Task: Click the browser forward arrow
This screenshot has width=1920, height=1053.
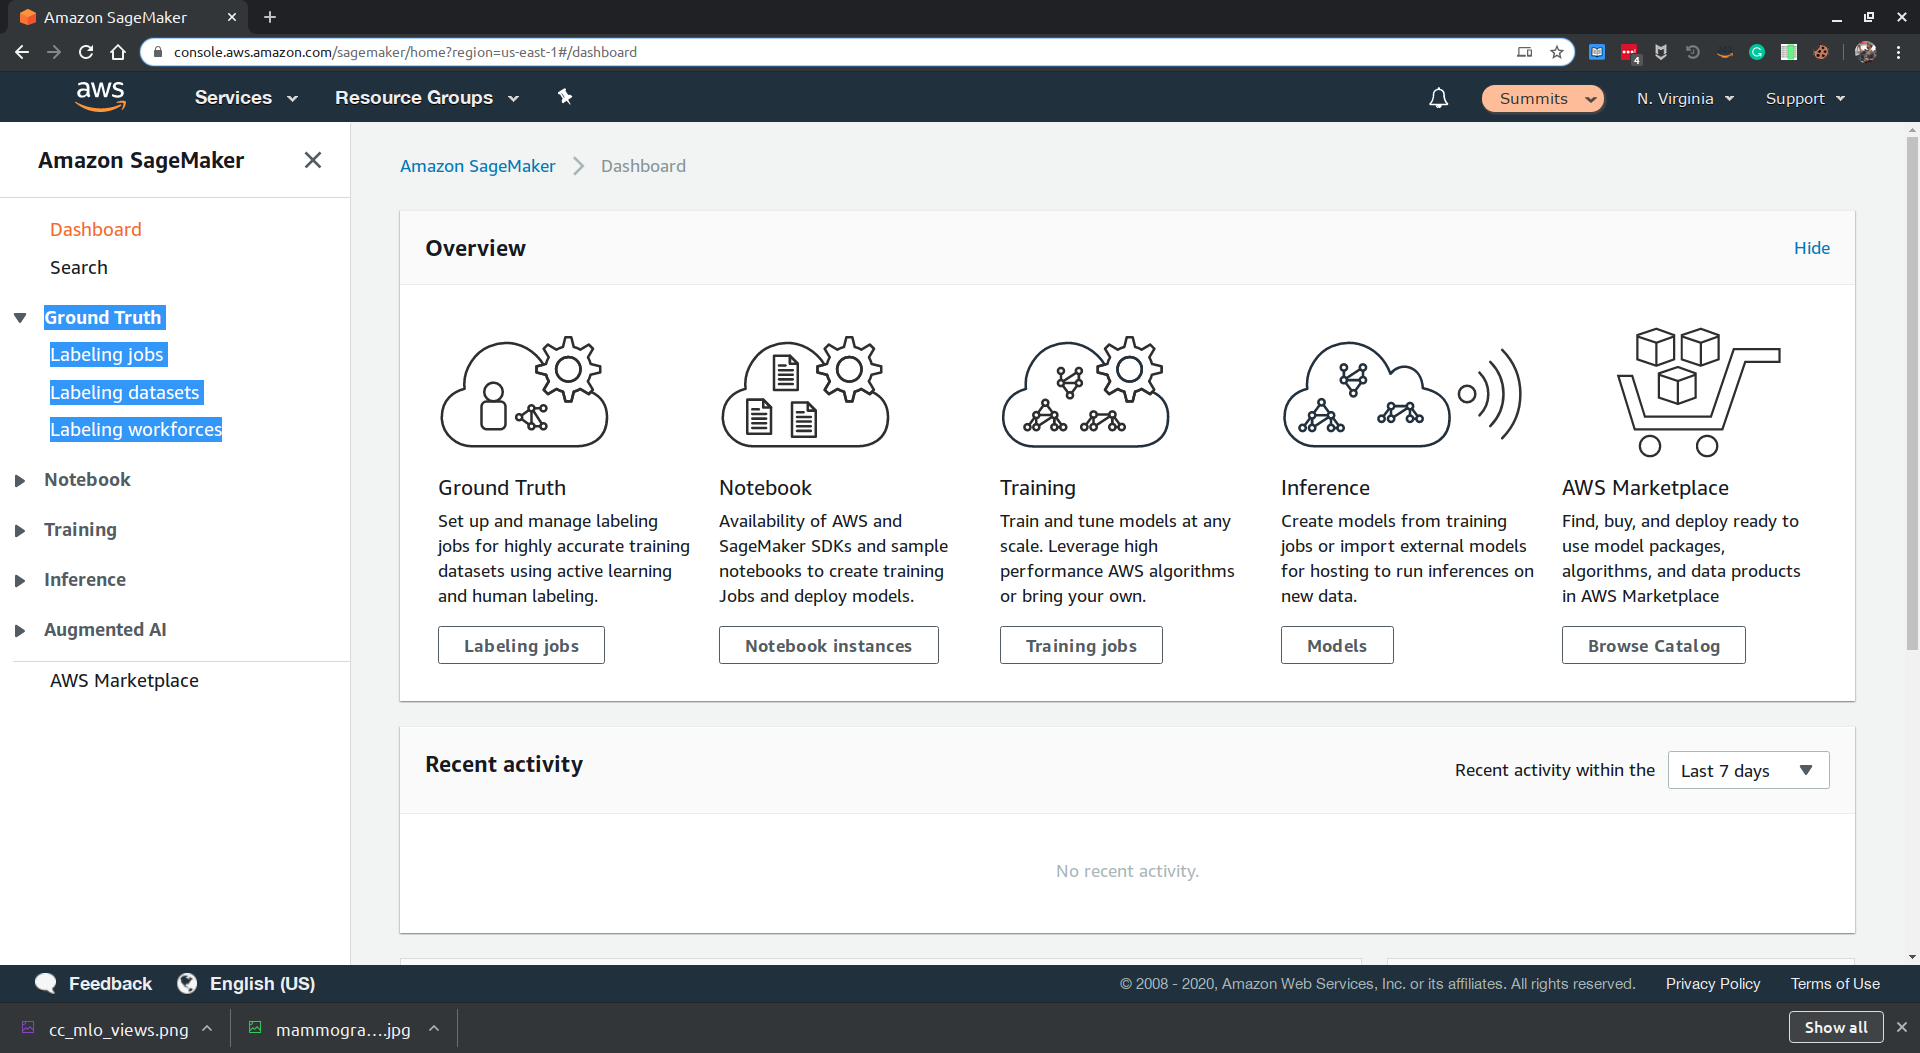Action: point(54,52)
